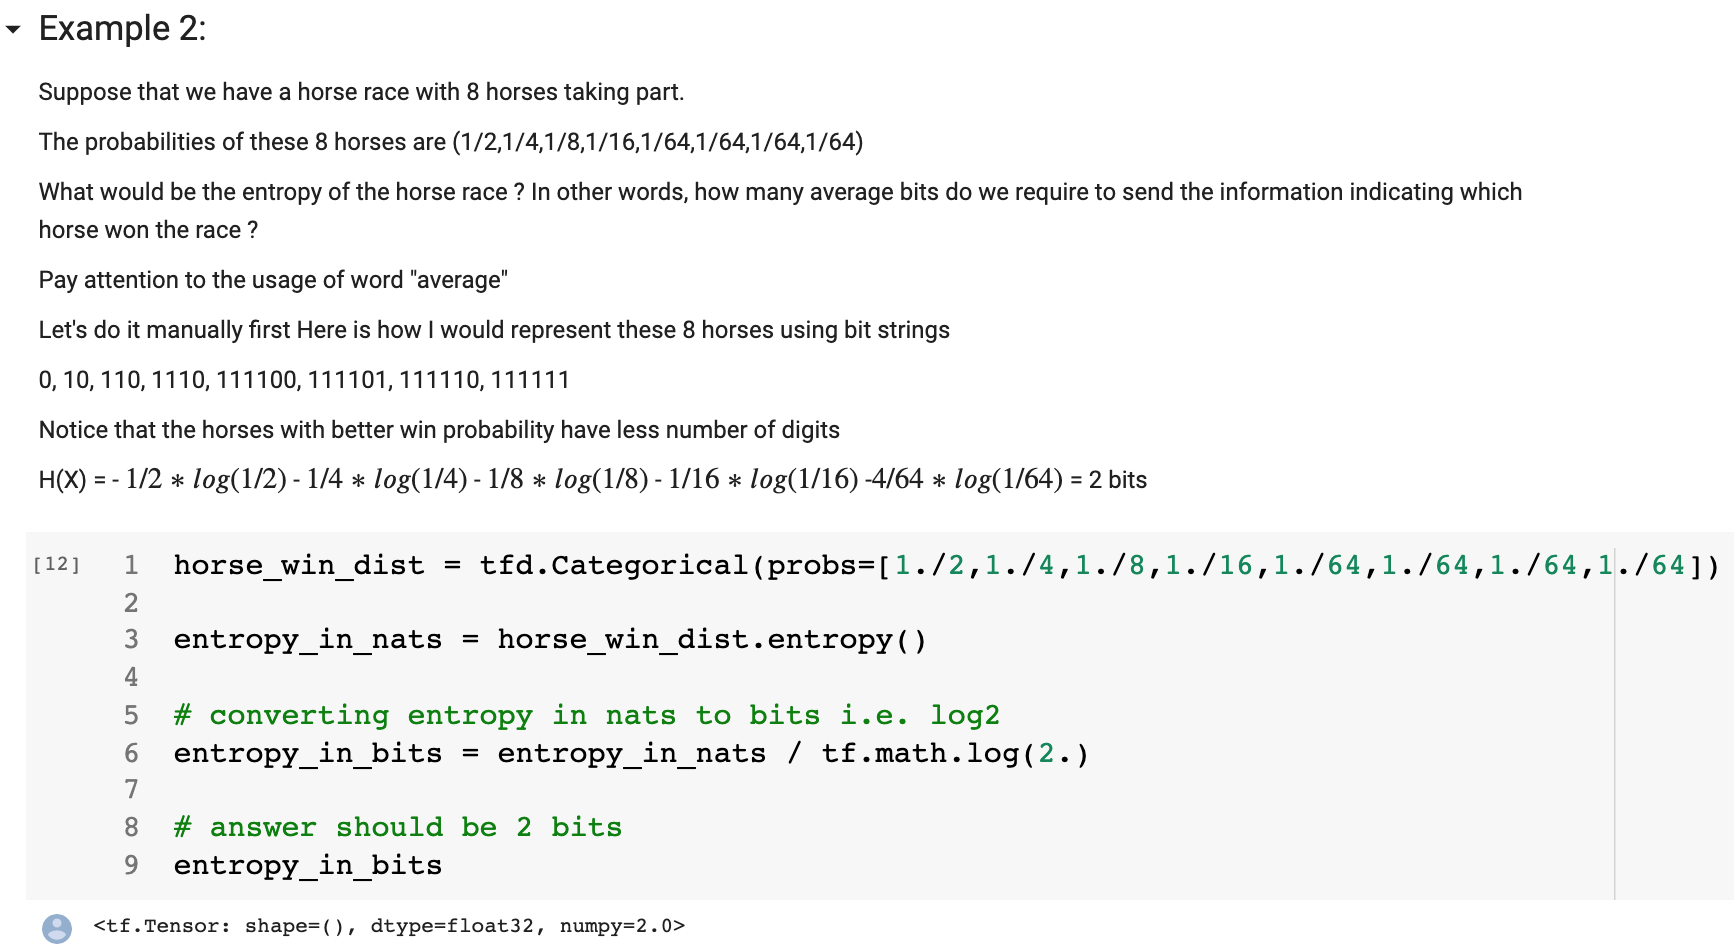Click the comment 'answer should be 2 bits'

pos(398,827)
